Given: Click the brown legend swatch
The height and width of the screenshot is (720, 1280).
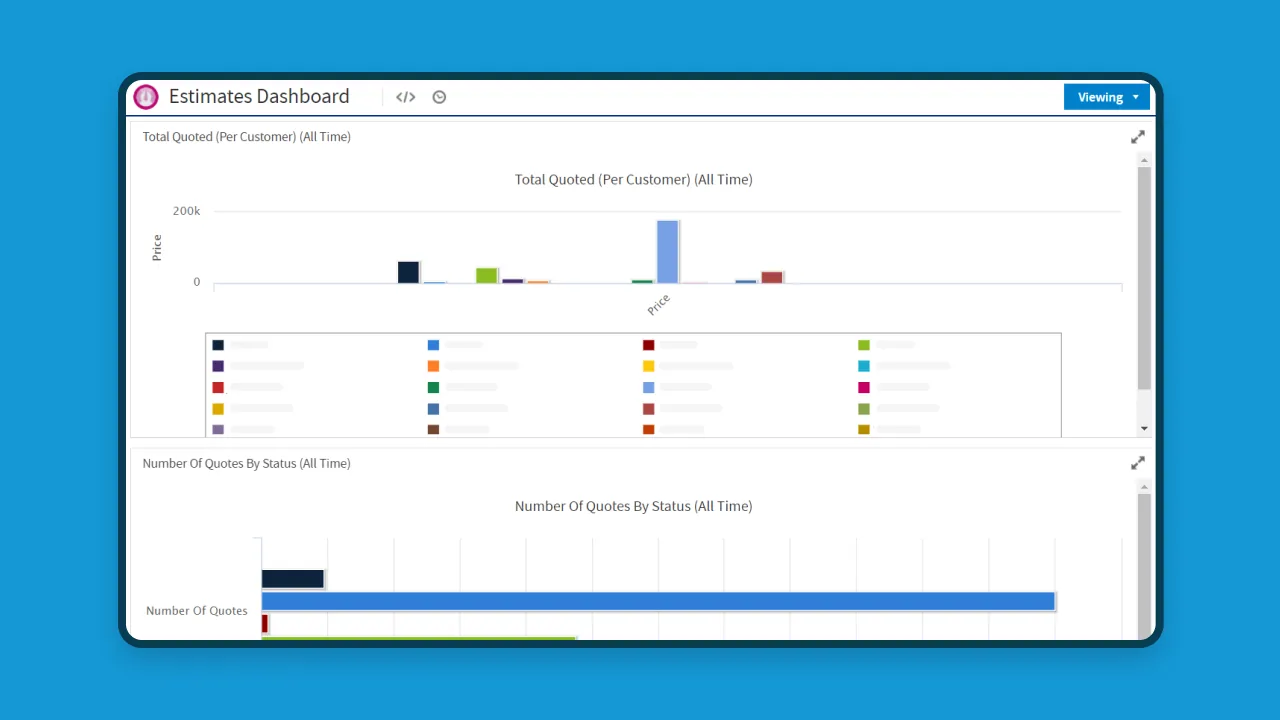Looking at the screenshot, I should (x=433, y=429).
